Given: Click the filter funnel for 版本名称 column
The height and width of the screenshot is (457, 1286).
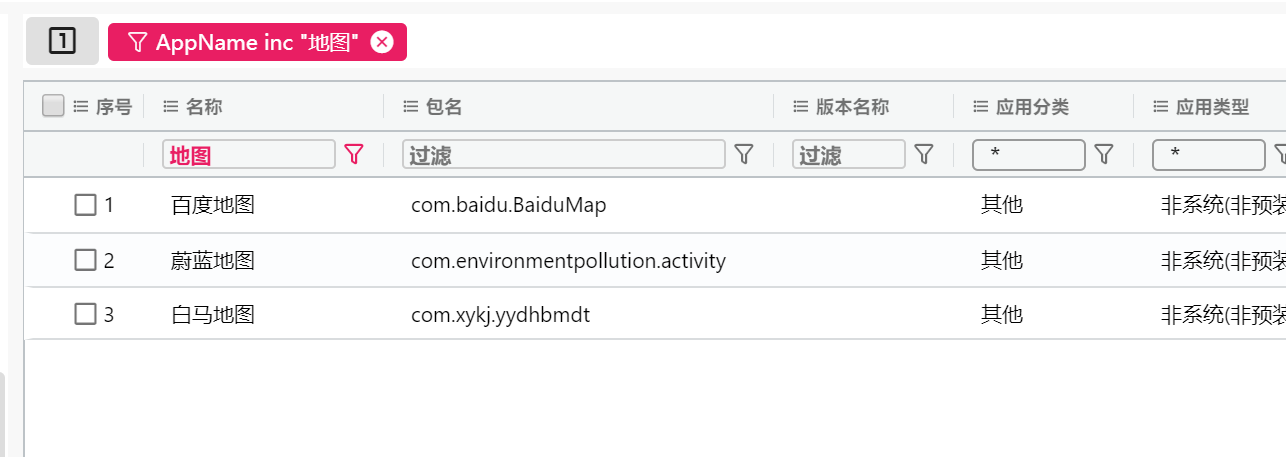Looking at the screenshot, I should (924, 154).
